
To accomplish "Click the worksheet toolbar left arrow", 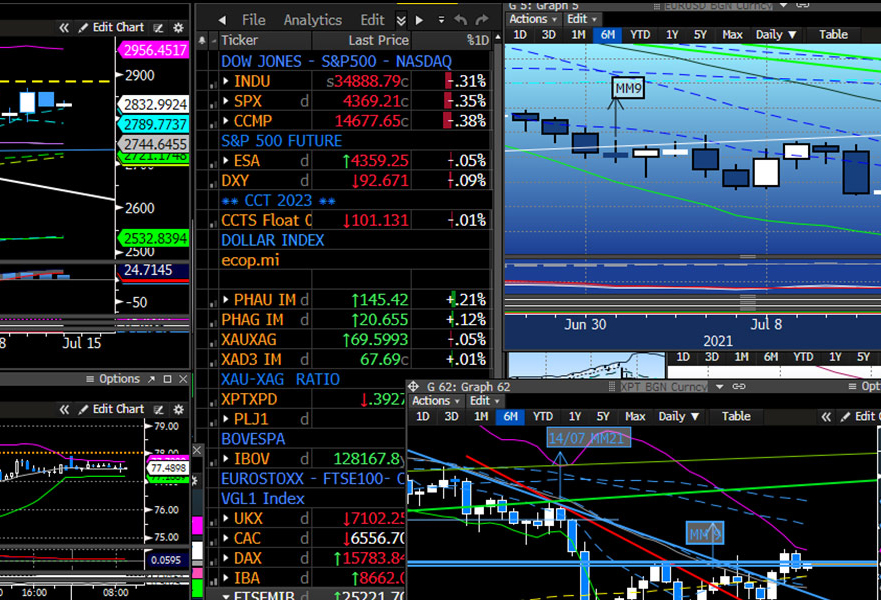I will pyautogui.click(x=222, y=20).
